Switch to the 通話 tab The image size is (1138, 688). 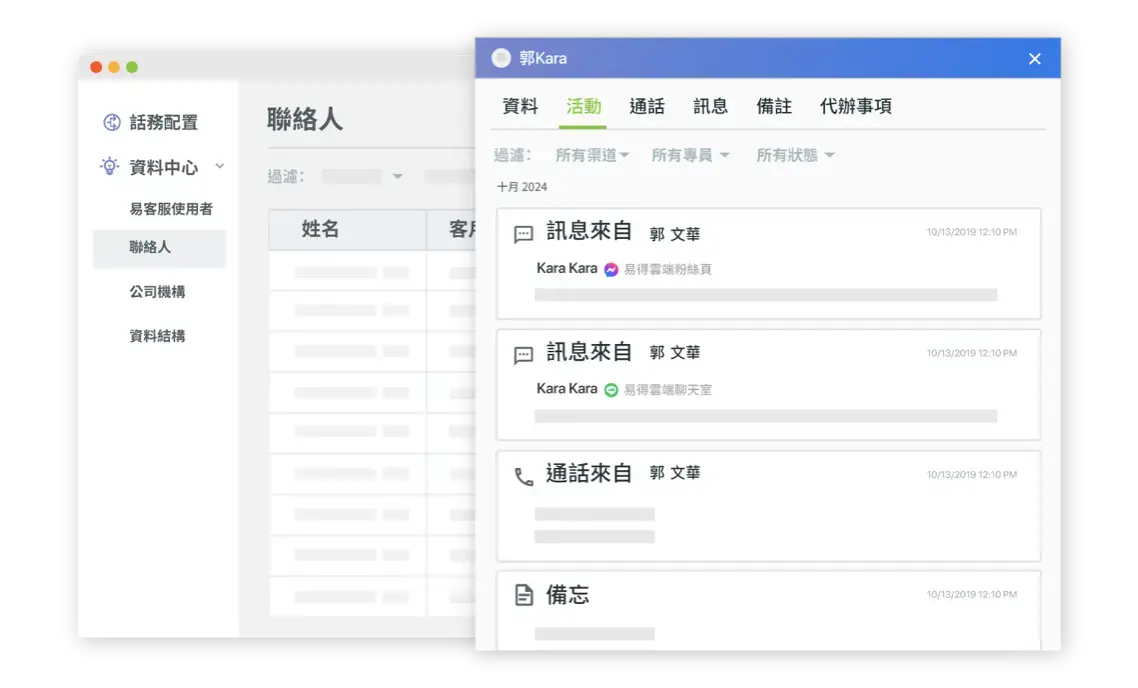647,106
